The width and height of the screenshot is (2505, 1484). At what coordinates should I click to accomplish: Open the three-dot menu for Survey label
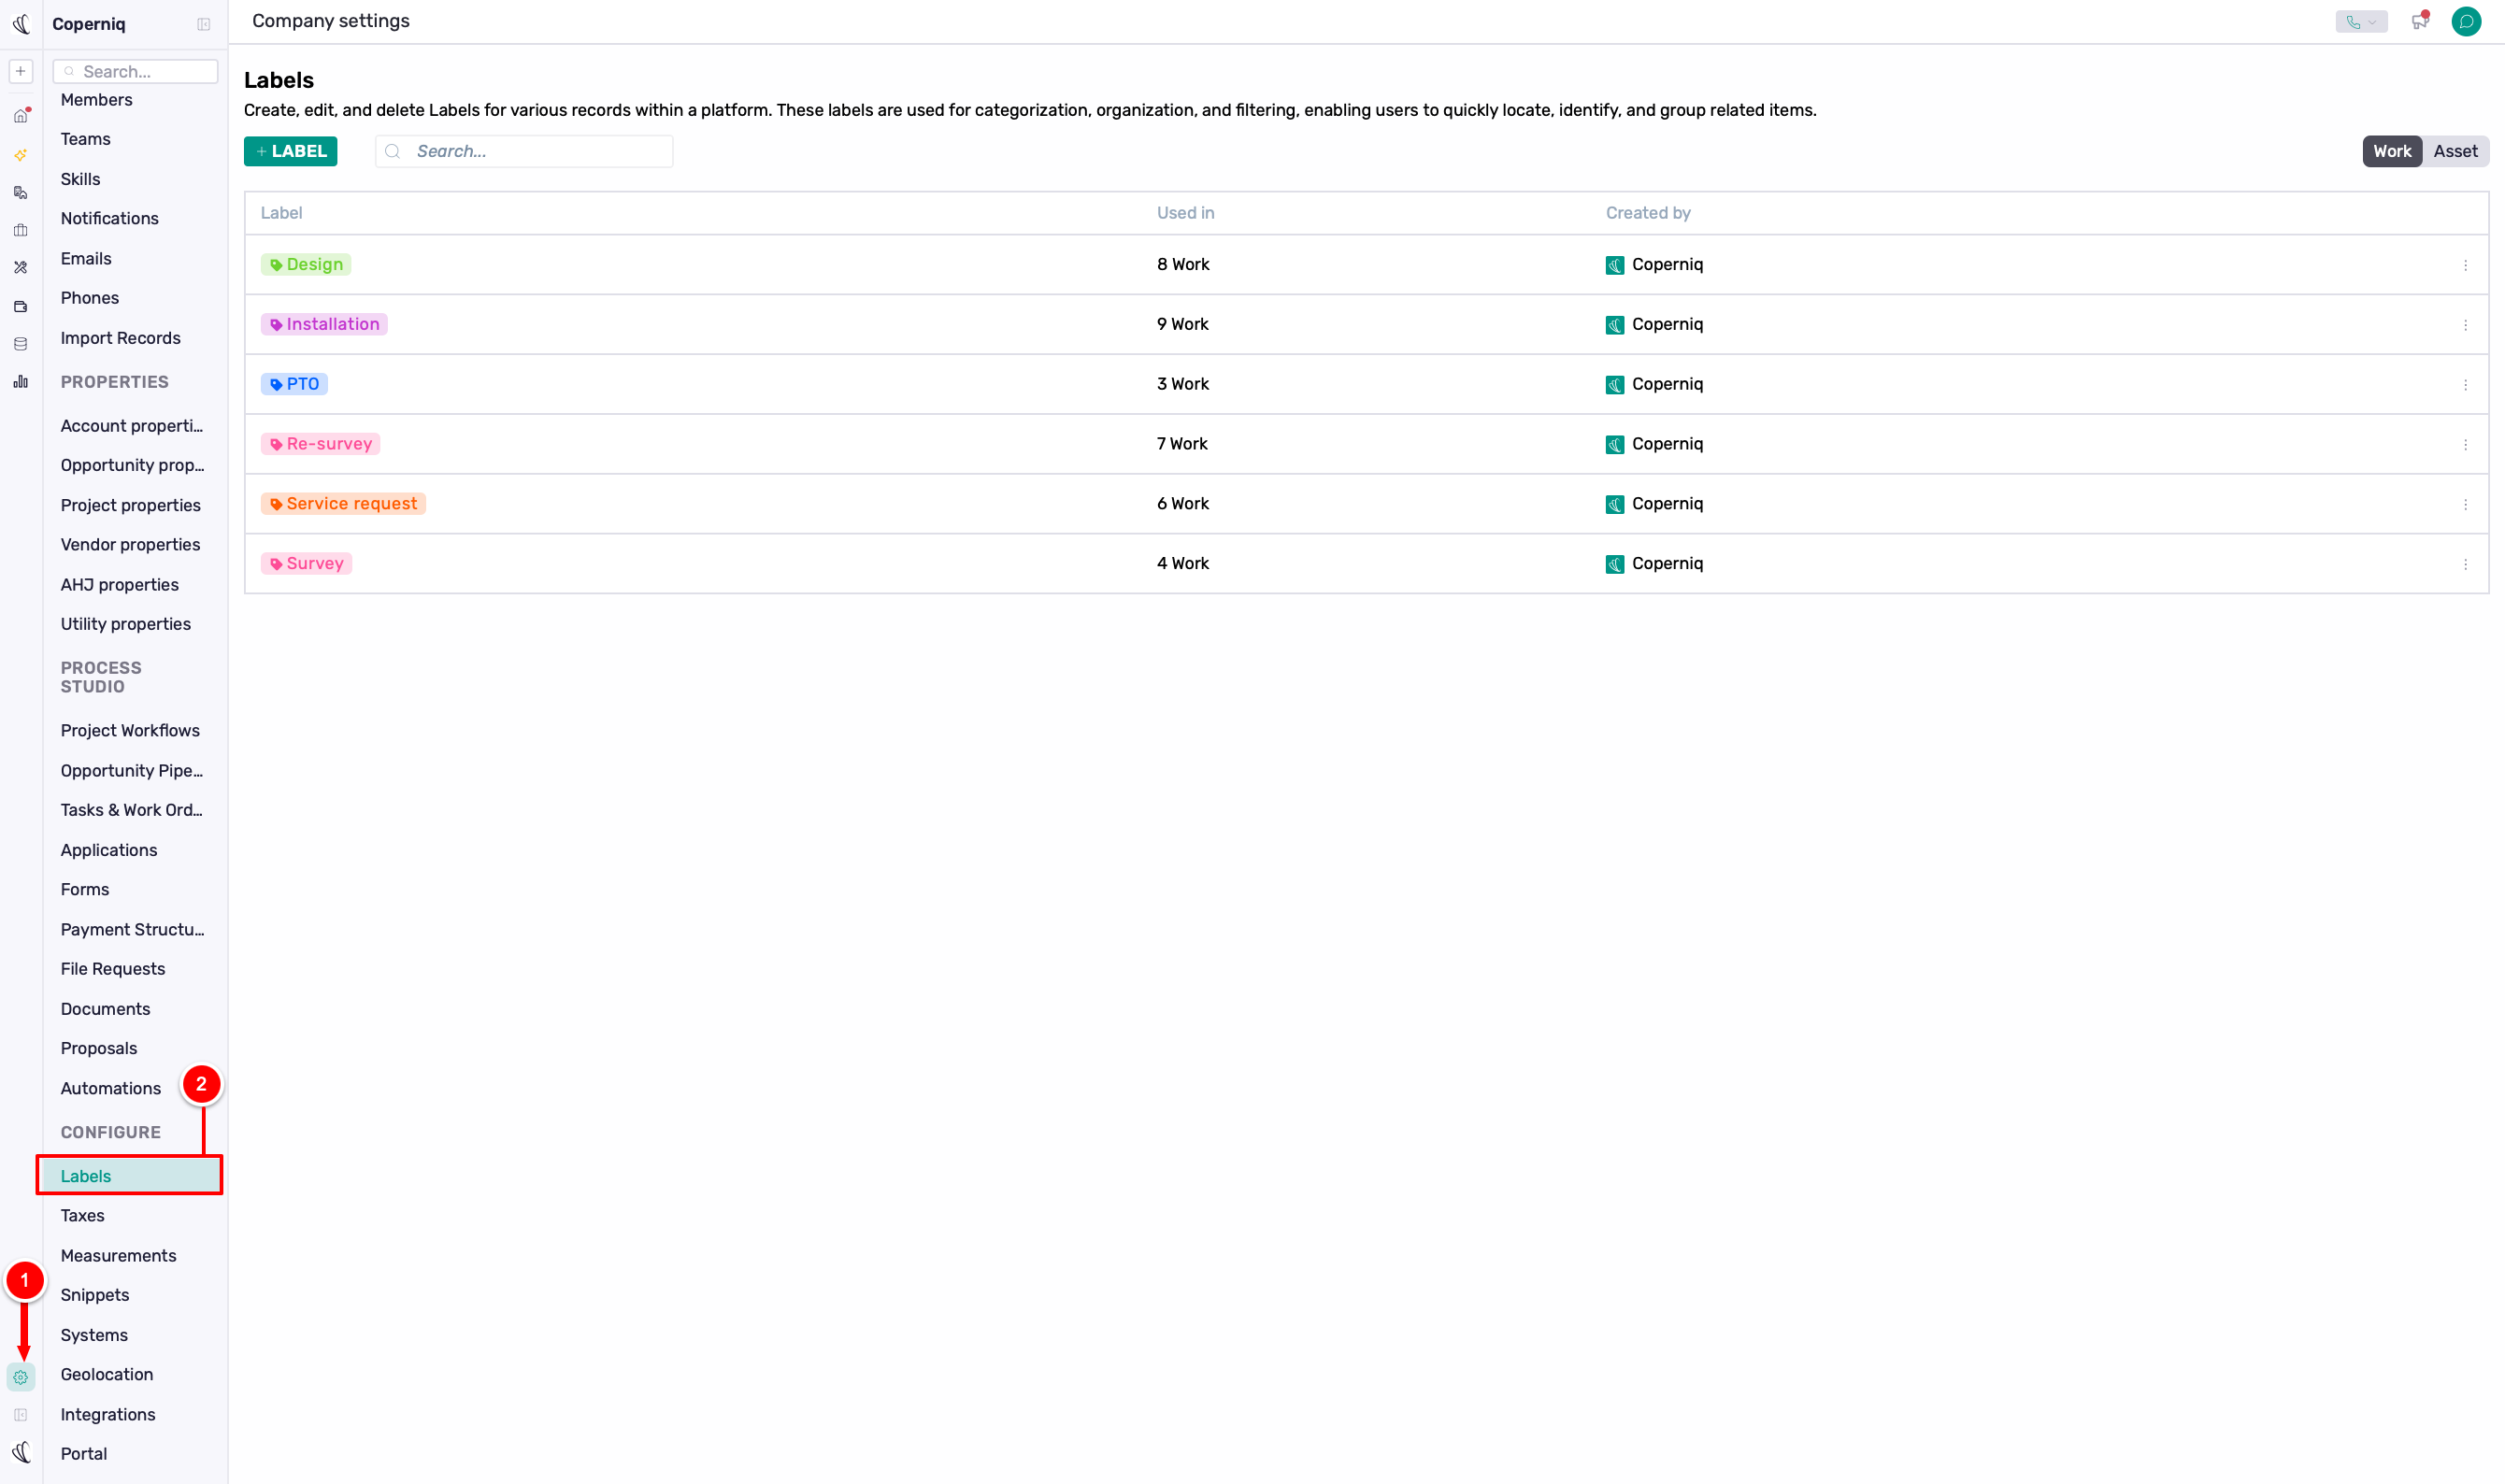pos(2465,564)
